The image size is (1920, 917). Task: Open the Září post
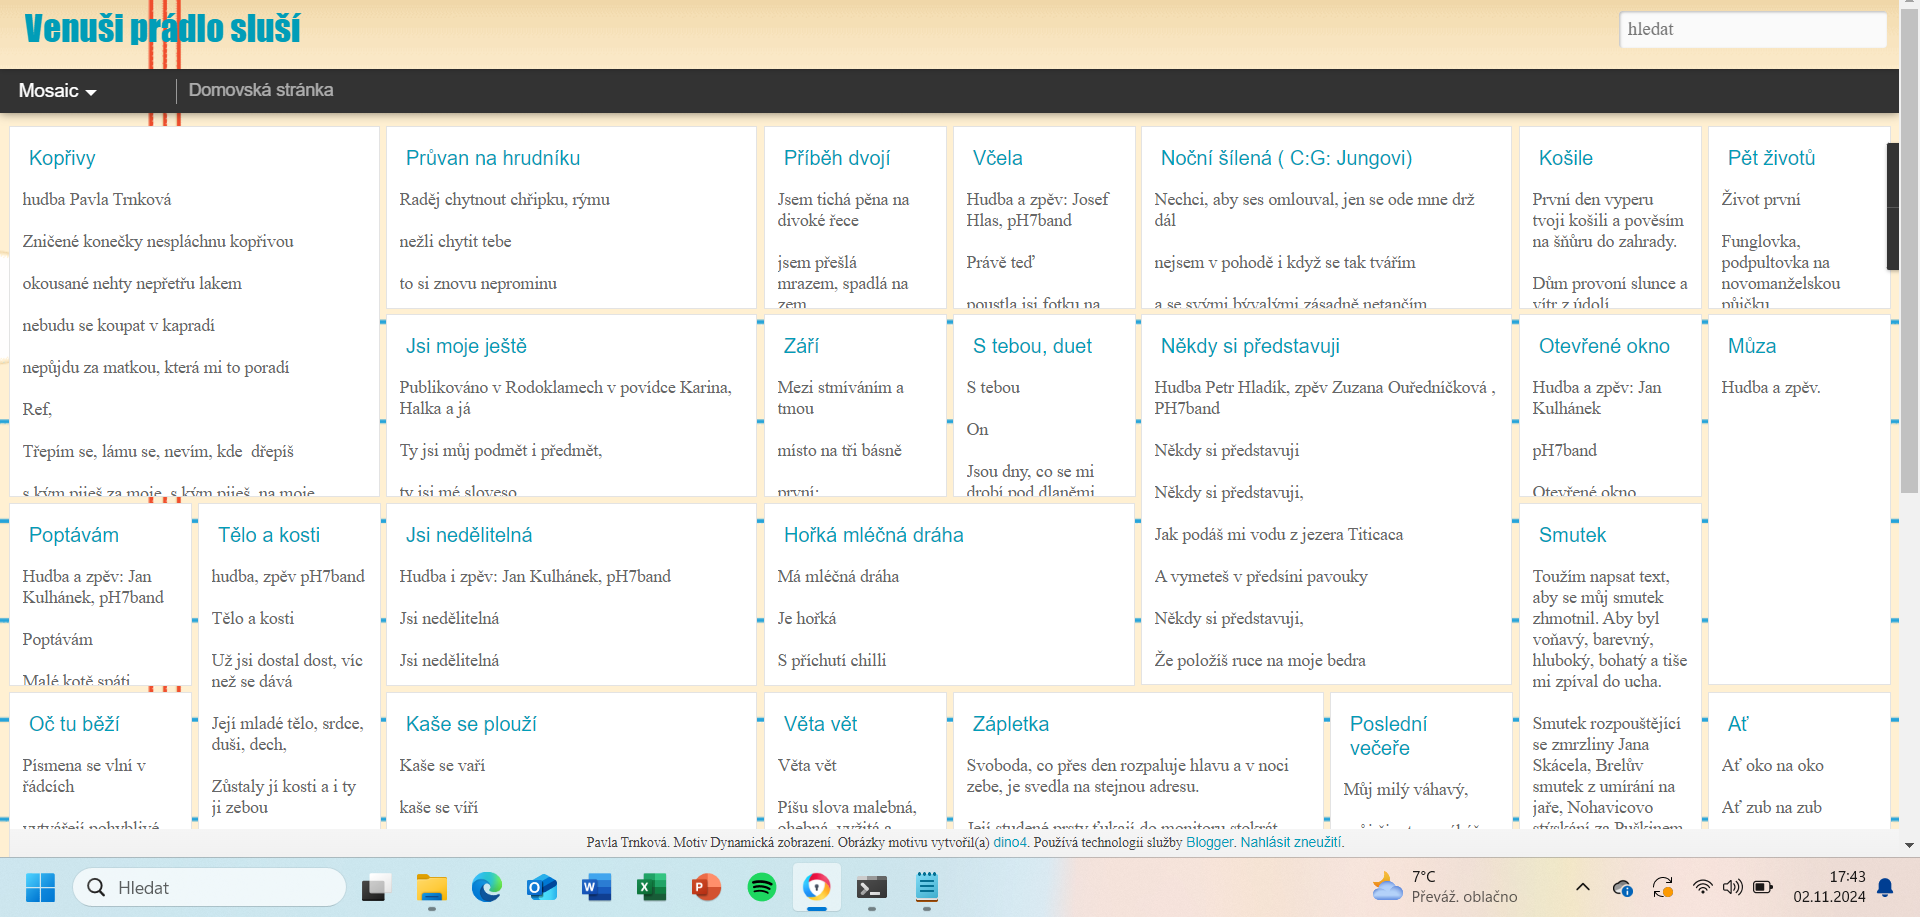[801, 346]
